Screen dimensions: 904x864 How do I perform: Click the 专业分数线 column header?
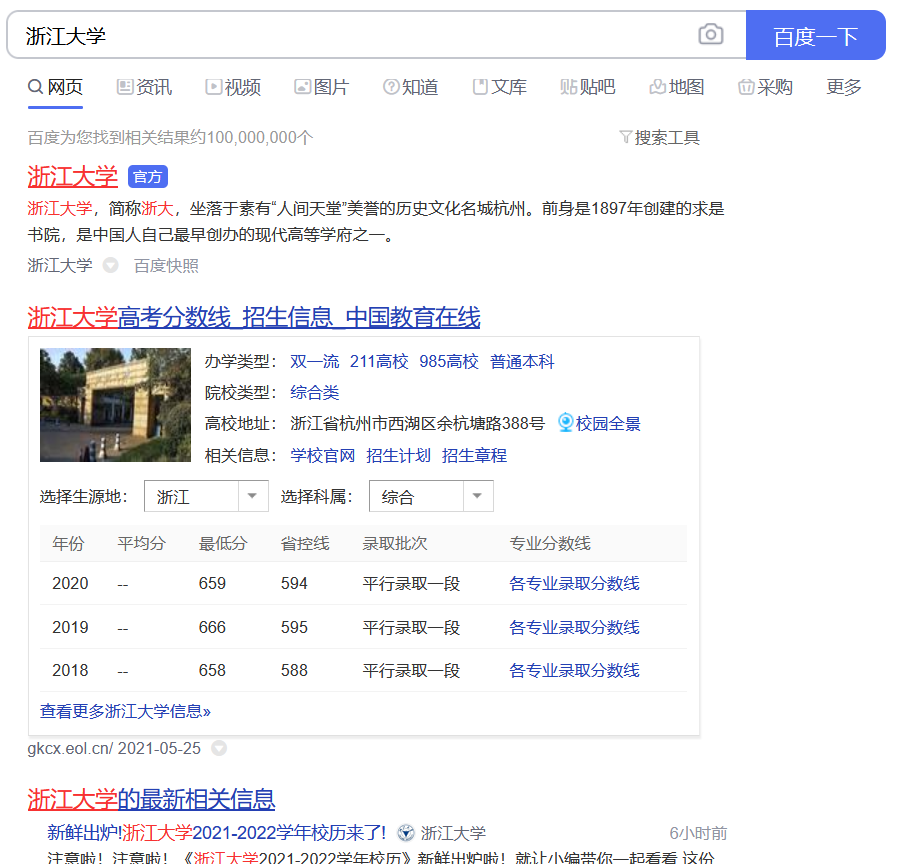(x=550, y=543)
